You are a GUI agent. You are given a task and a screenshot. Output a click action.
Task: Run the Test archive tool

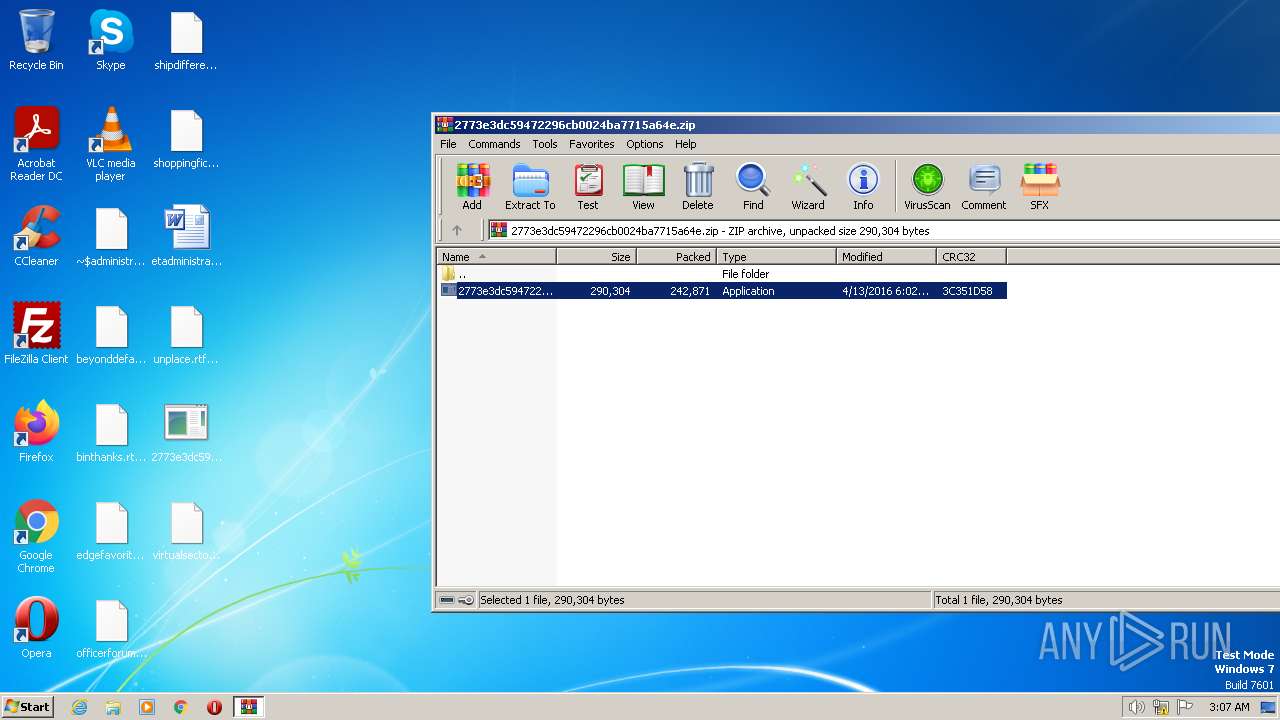pos(588,187)
